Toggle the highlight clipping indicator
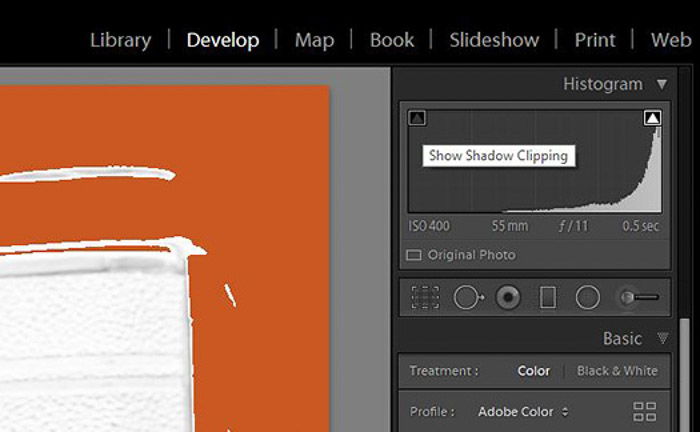The image size is (700, 432). point(652,118)
